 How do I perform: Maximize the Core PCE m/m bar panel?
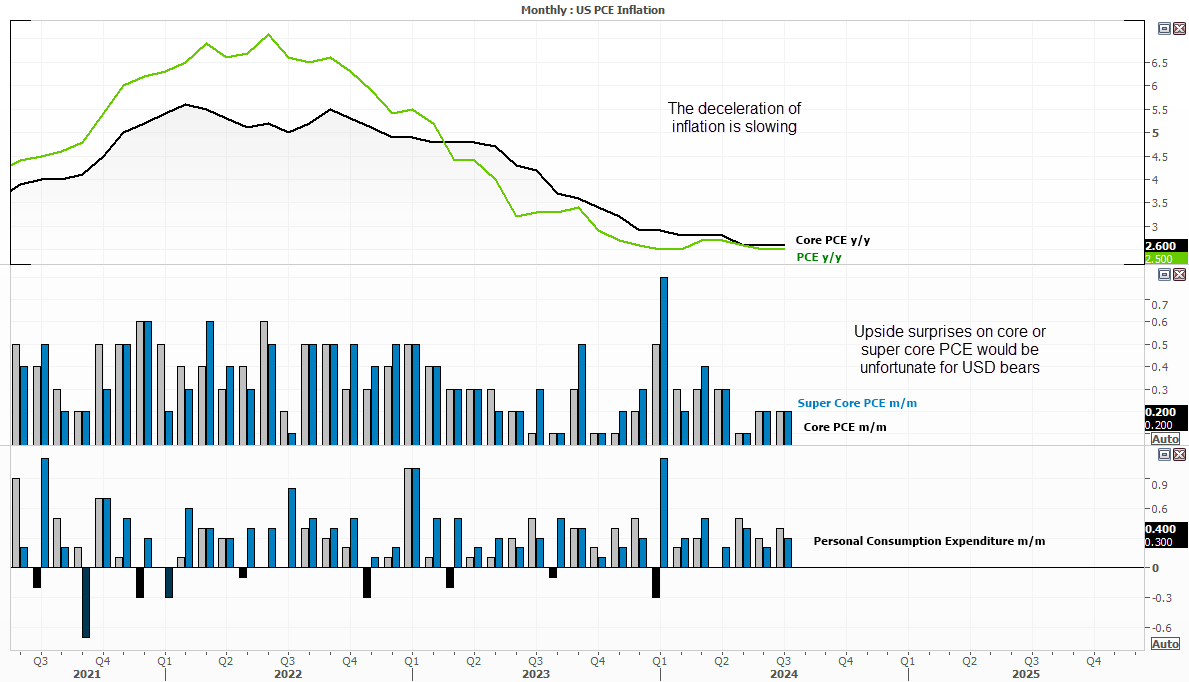(x=1165, y=274)
